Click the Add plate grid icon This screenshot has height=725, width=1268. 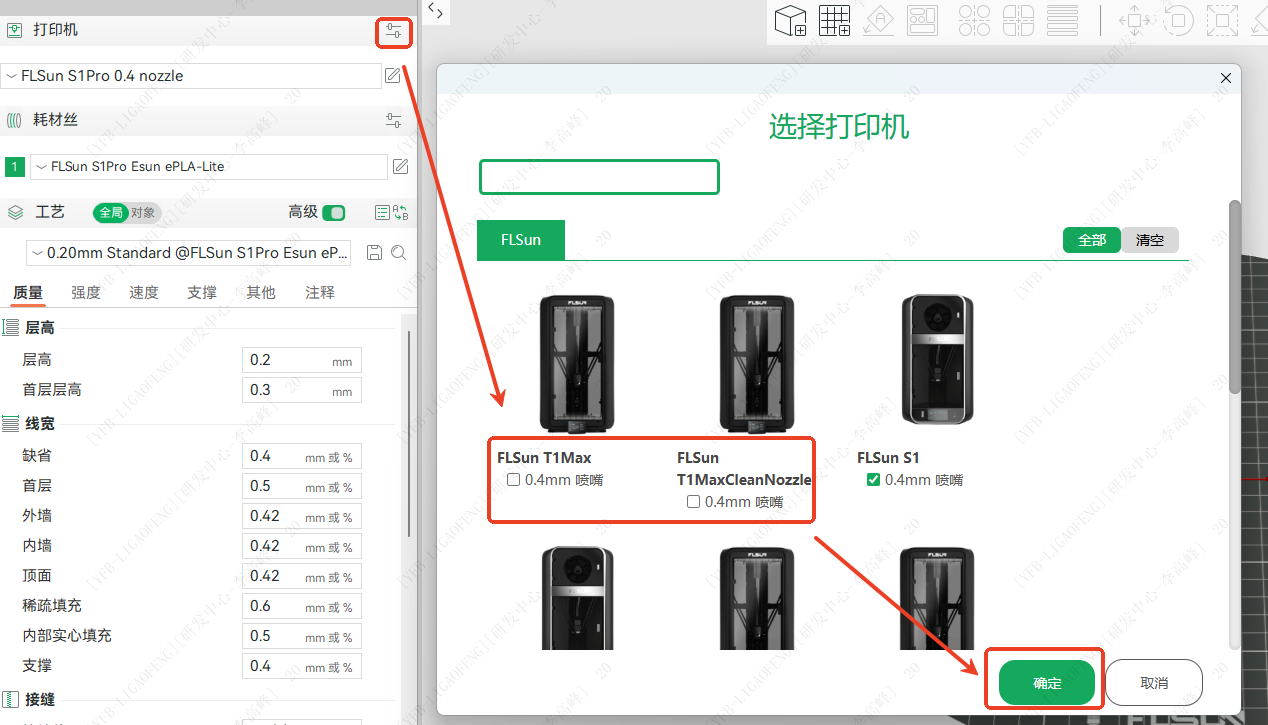point(834,20)
